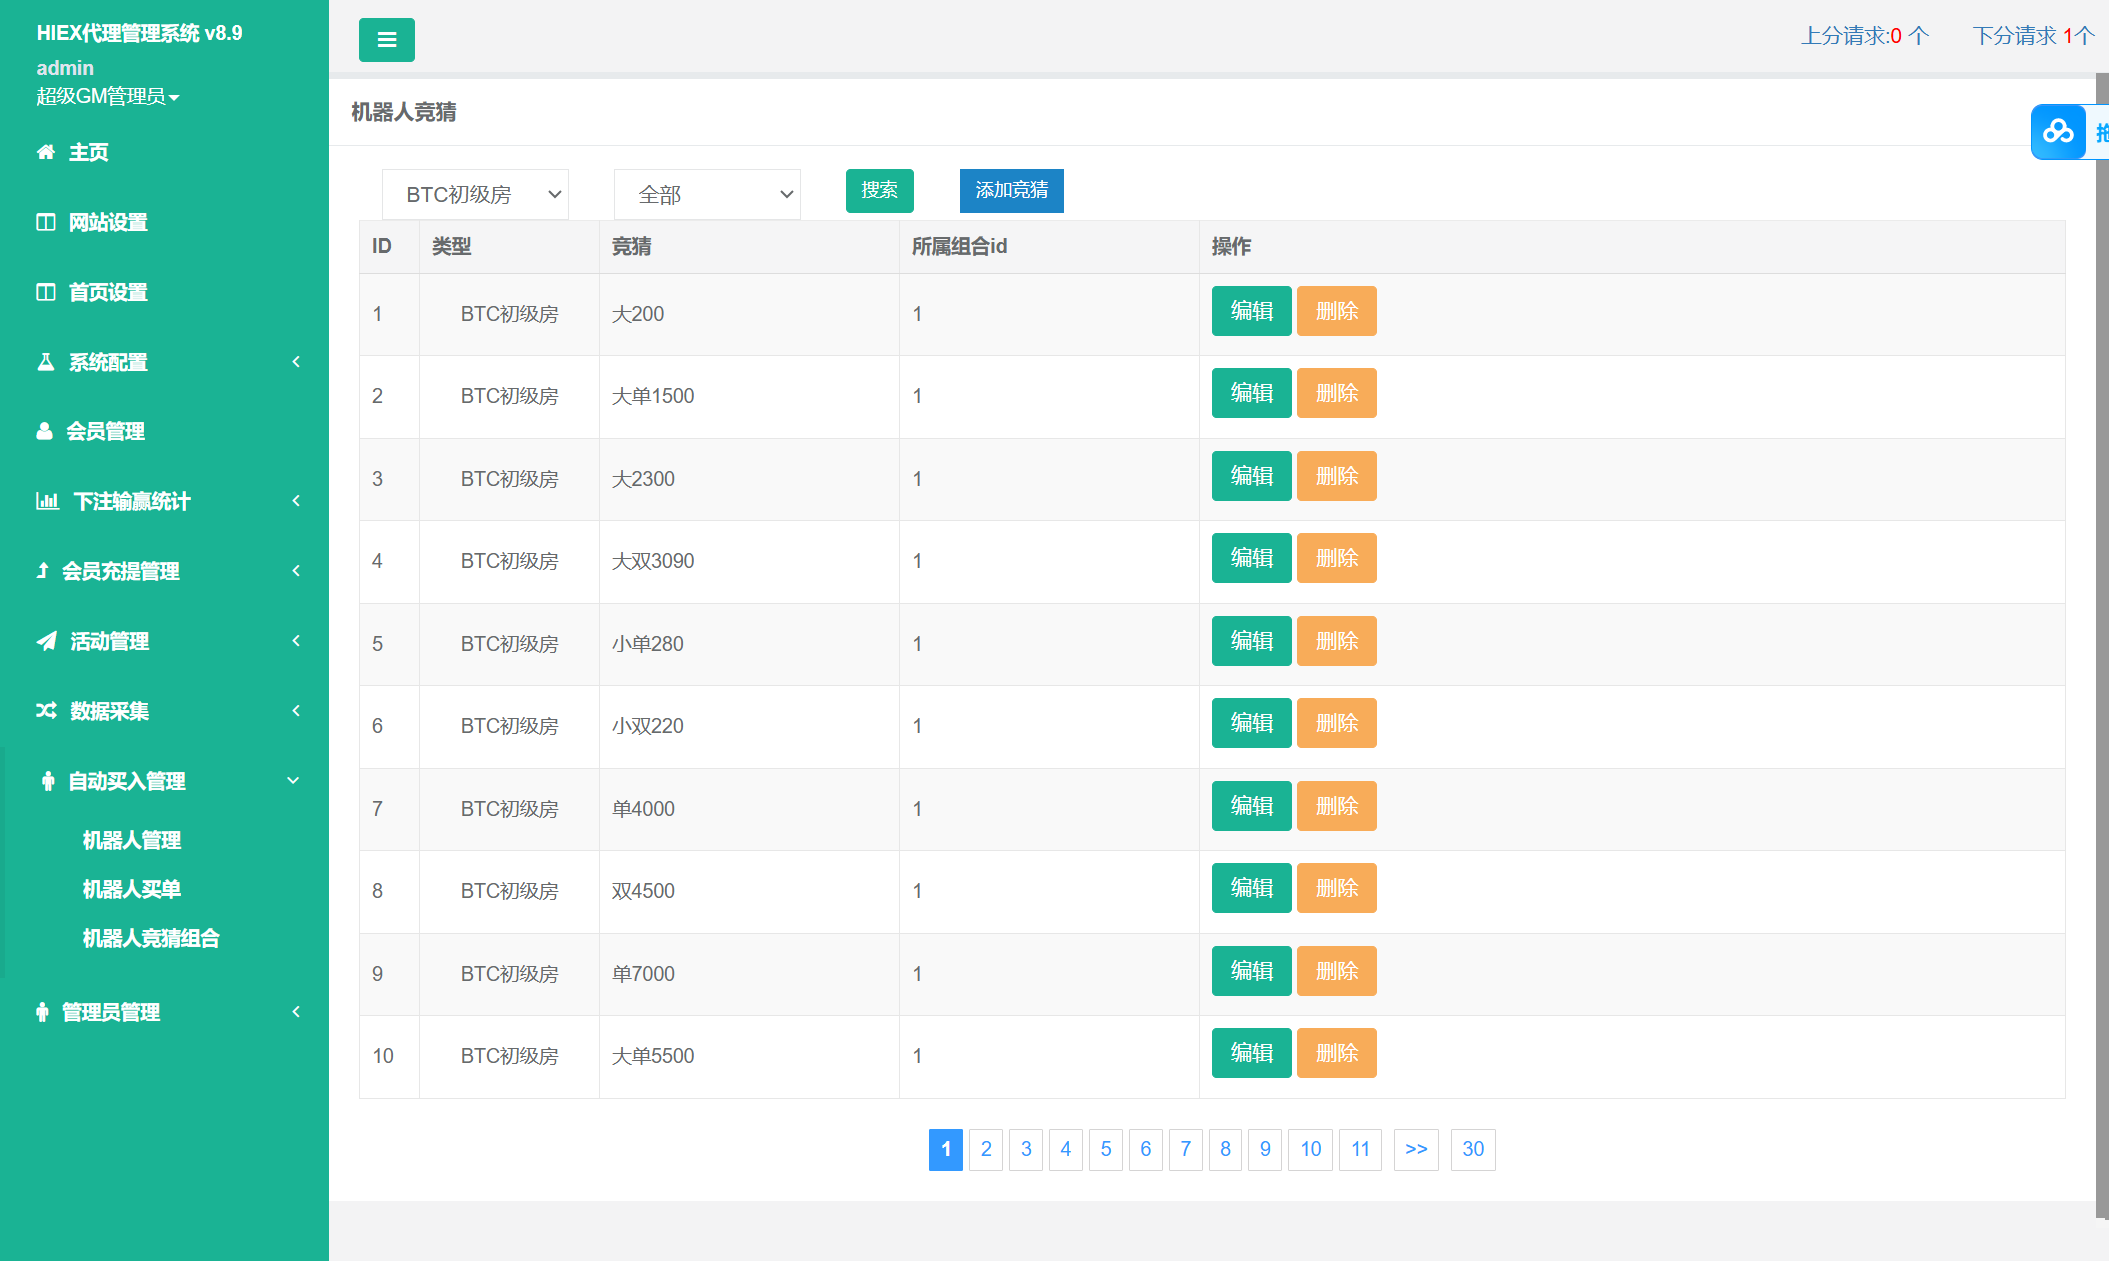This screenshot has height=1261, width=2109.
Task: Go to page 5 in pagination
Action: click(1105, 1149)
